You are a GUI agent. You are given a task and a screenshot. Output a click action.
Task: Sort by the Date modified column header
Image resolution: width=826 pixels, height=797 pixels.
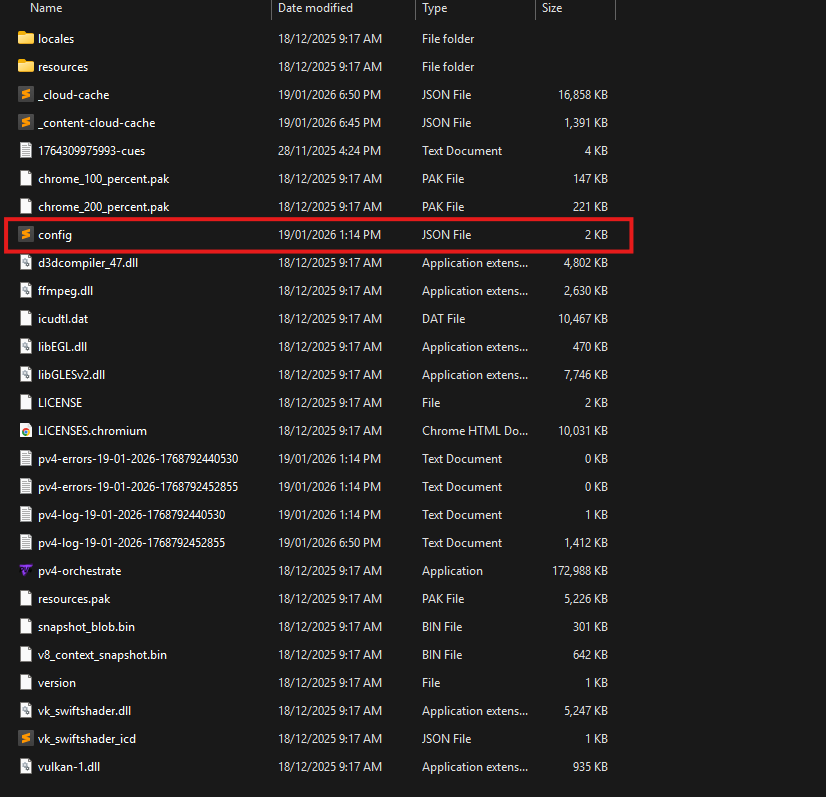tap(315, 8)
